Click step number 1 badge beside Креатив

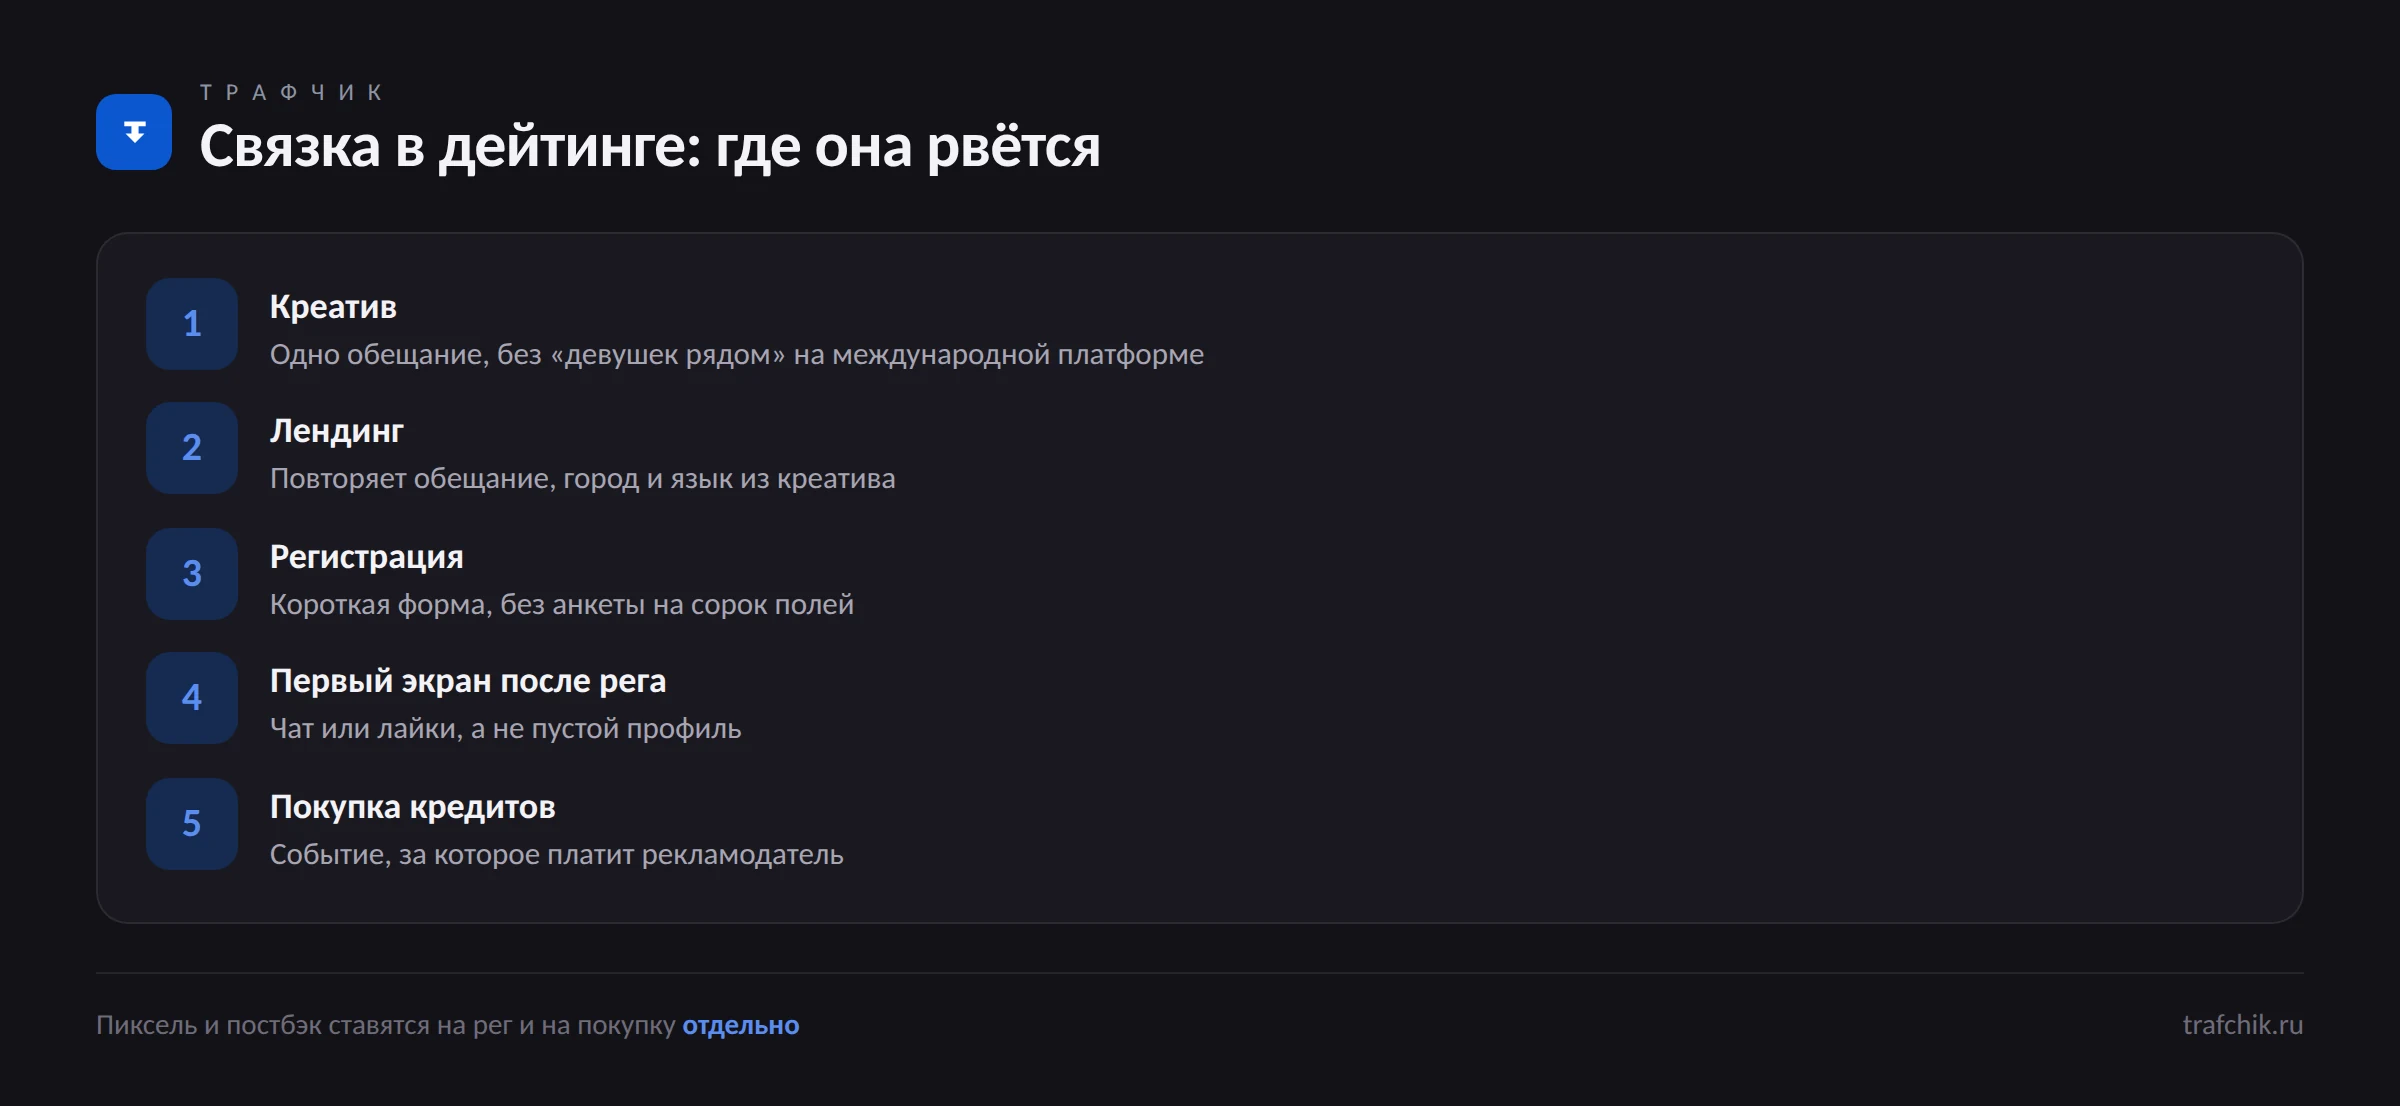click(x=192, y=324)
